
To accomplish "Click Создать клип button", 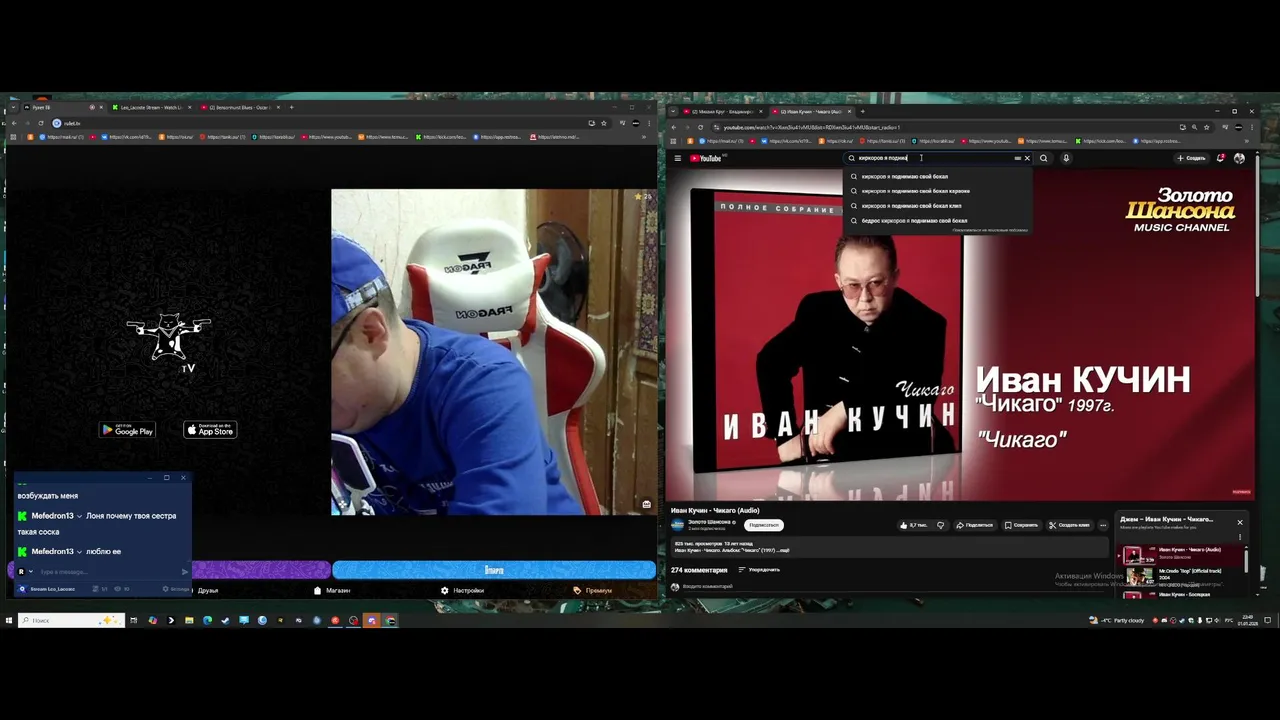I will (x=1069, y=525).
